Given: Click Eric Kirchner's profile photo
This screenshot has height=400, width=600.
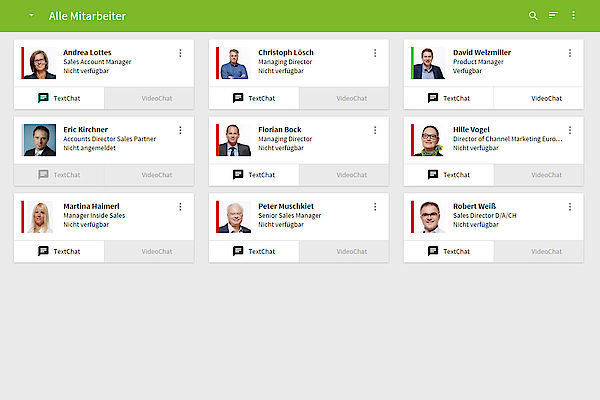Looking at the screenshot, I should [40, 139].
